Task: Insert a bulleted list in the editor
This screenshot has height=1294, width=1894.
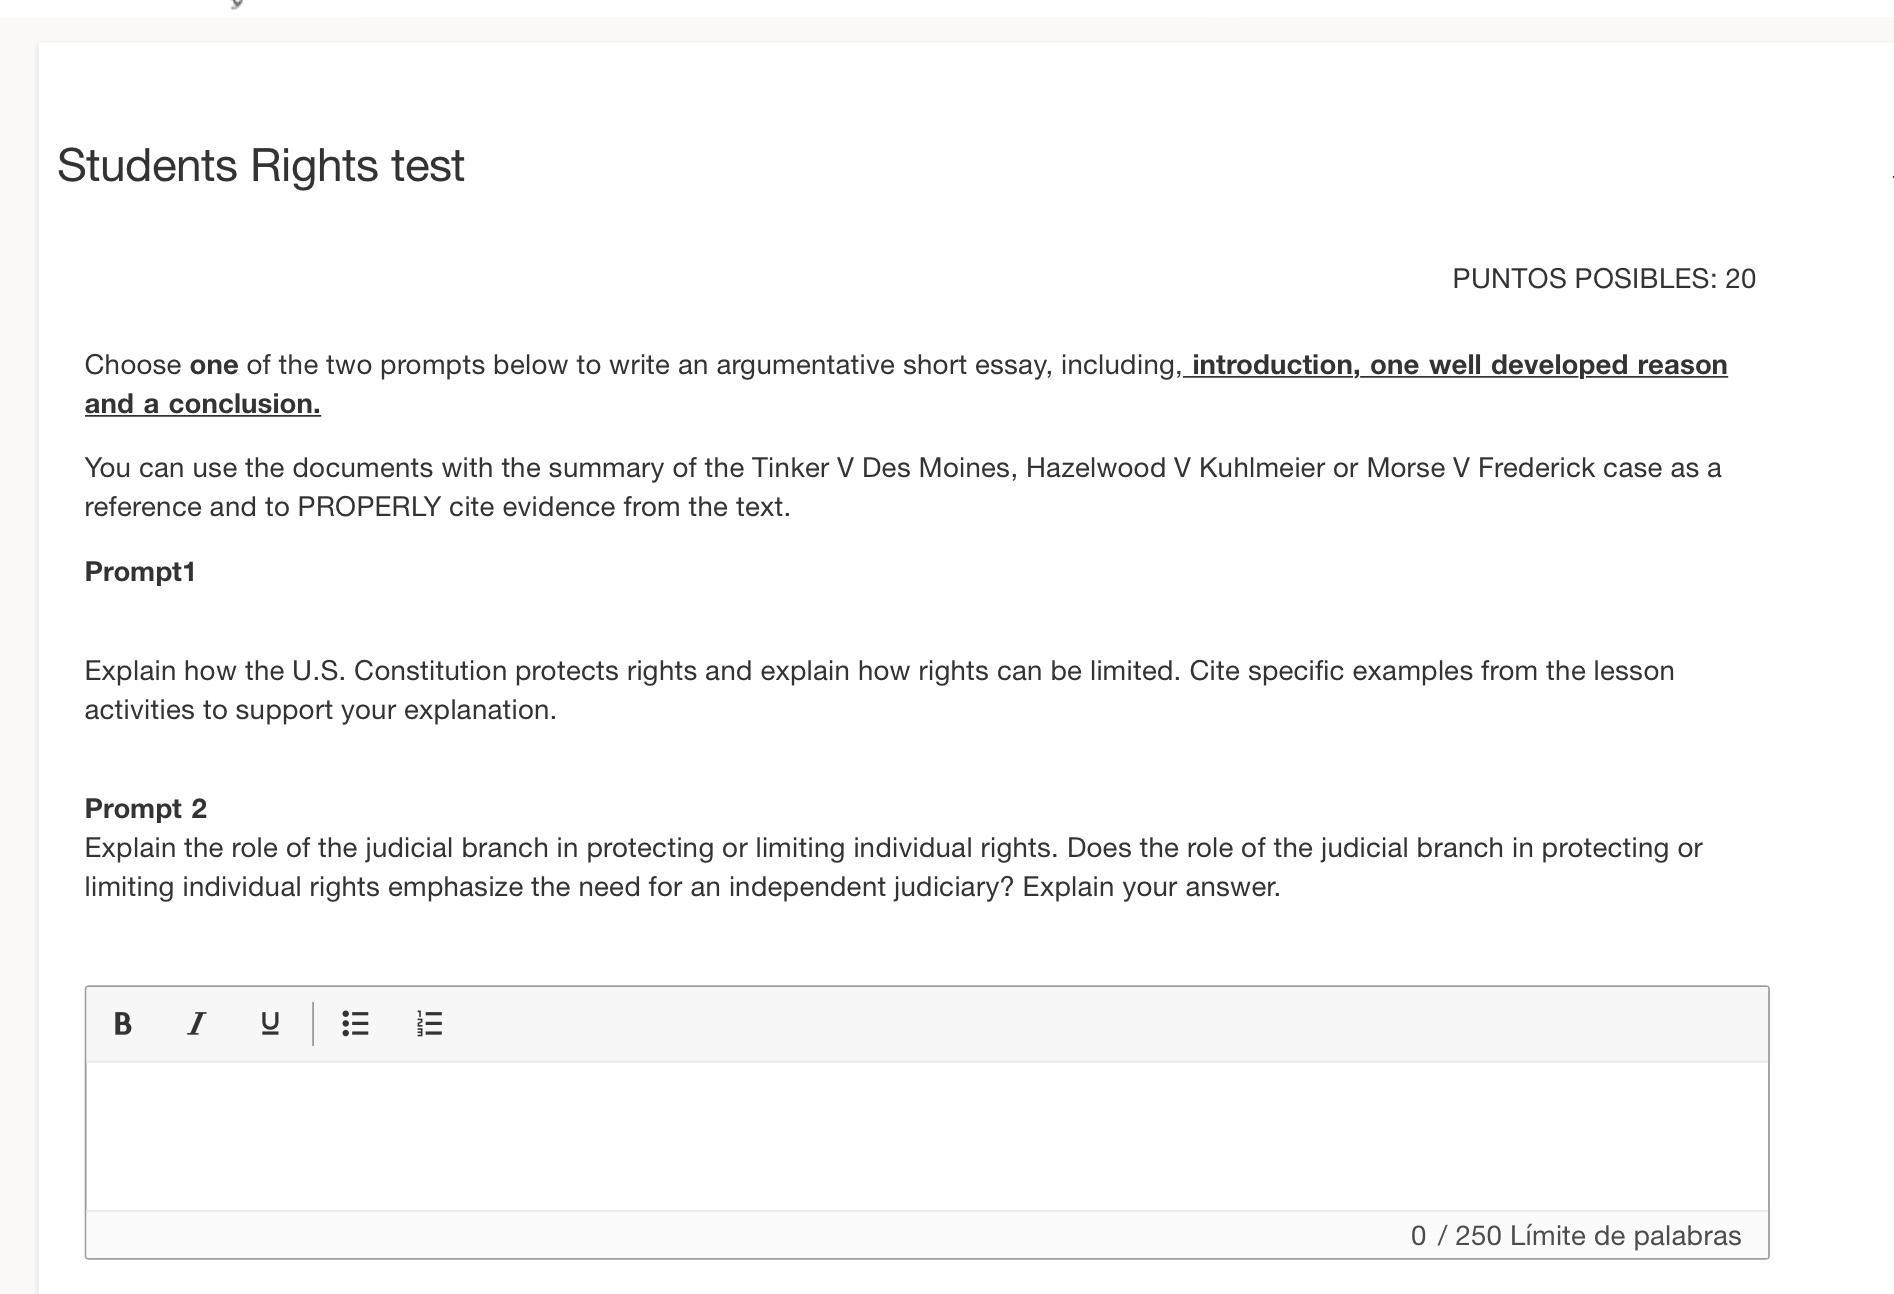Action: click(355, 1023)
